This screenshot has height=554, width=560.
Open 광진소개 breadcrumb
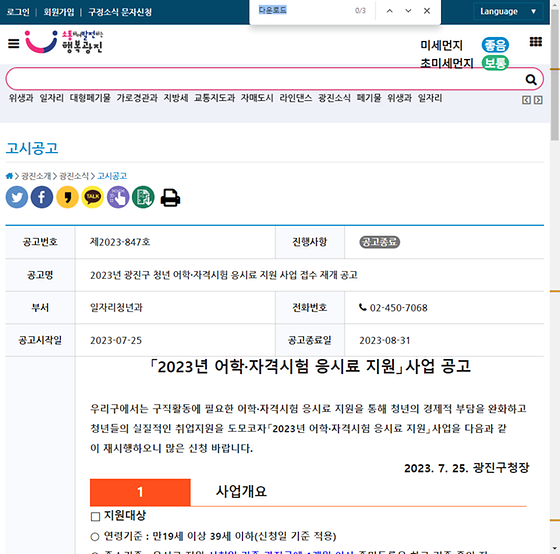[x=36, y=176]
